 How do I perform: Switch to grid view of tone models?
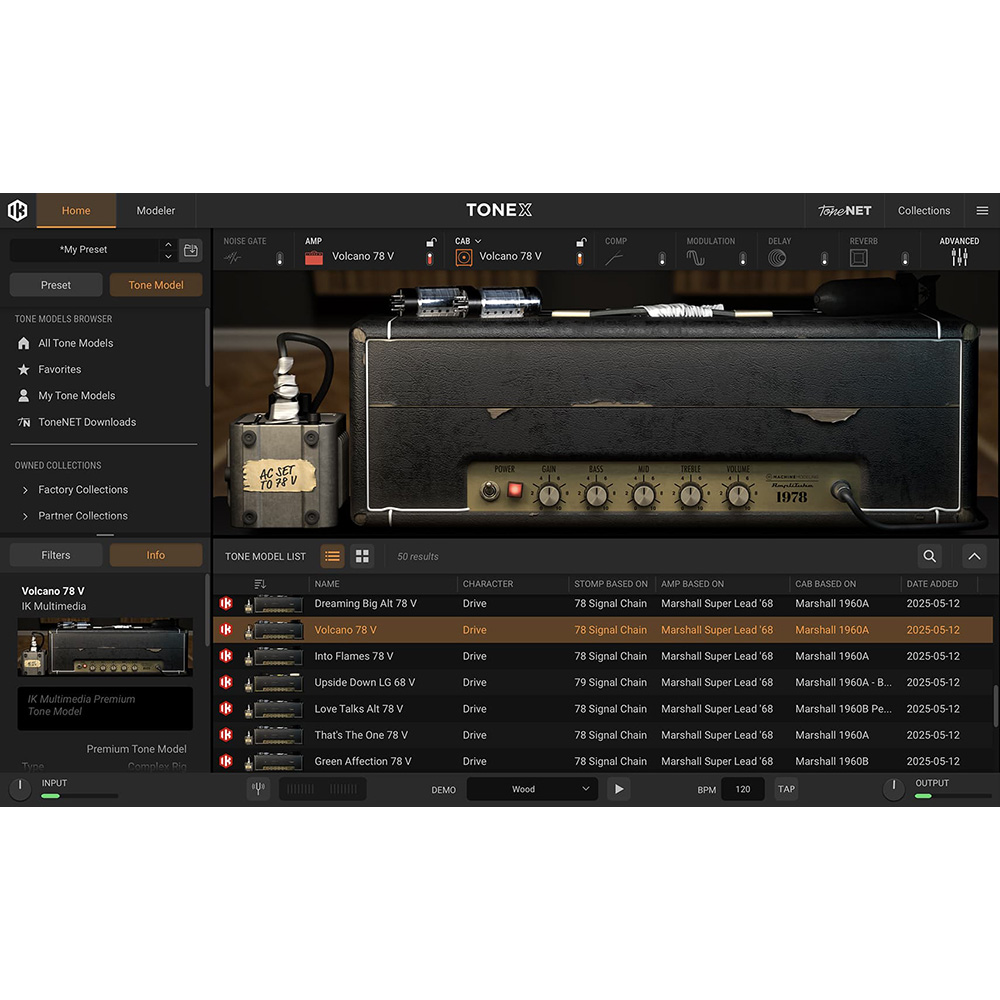(362, 557)
